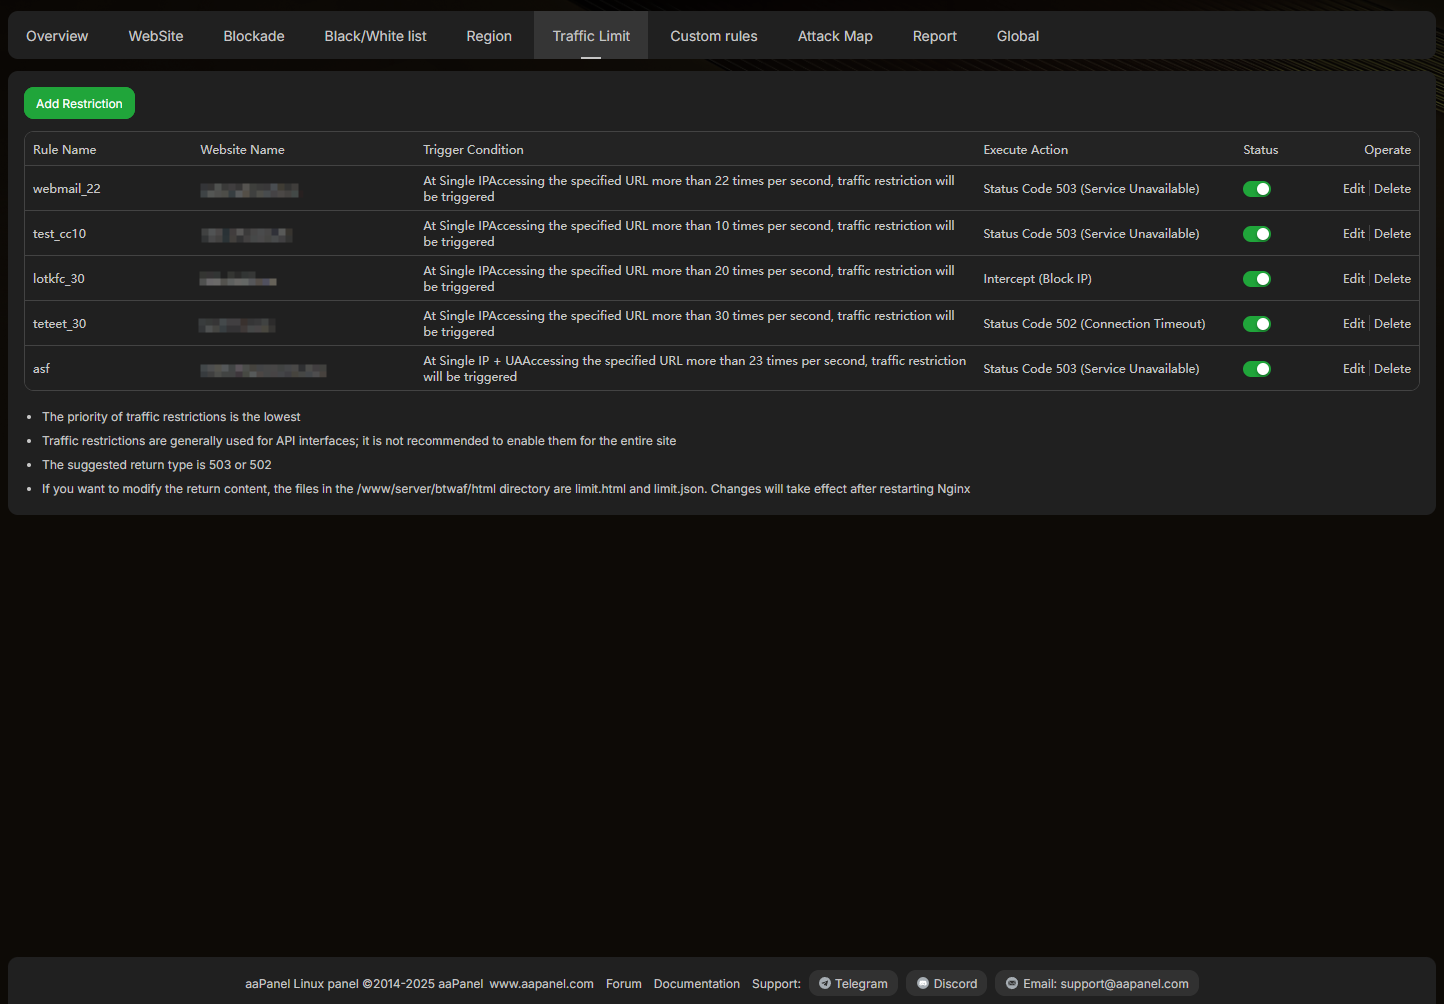Switch off the teteet_30 rule
The image size is (1444, 1004).
[x=1256, y=324]
